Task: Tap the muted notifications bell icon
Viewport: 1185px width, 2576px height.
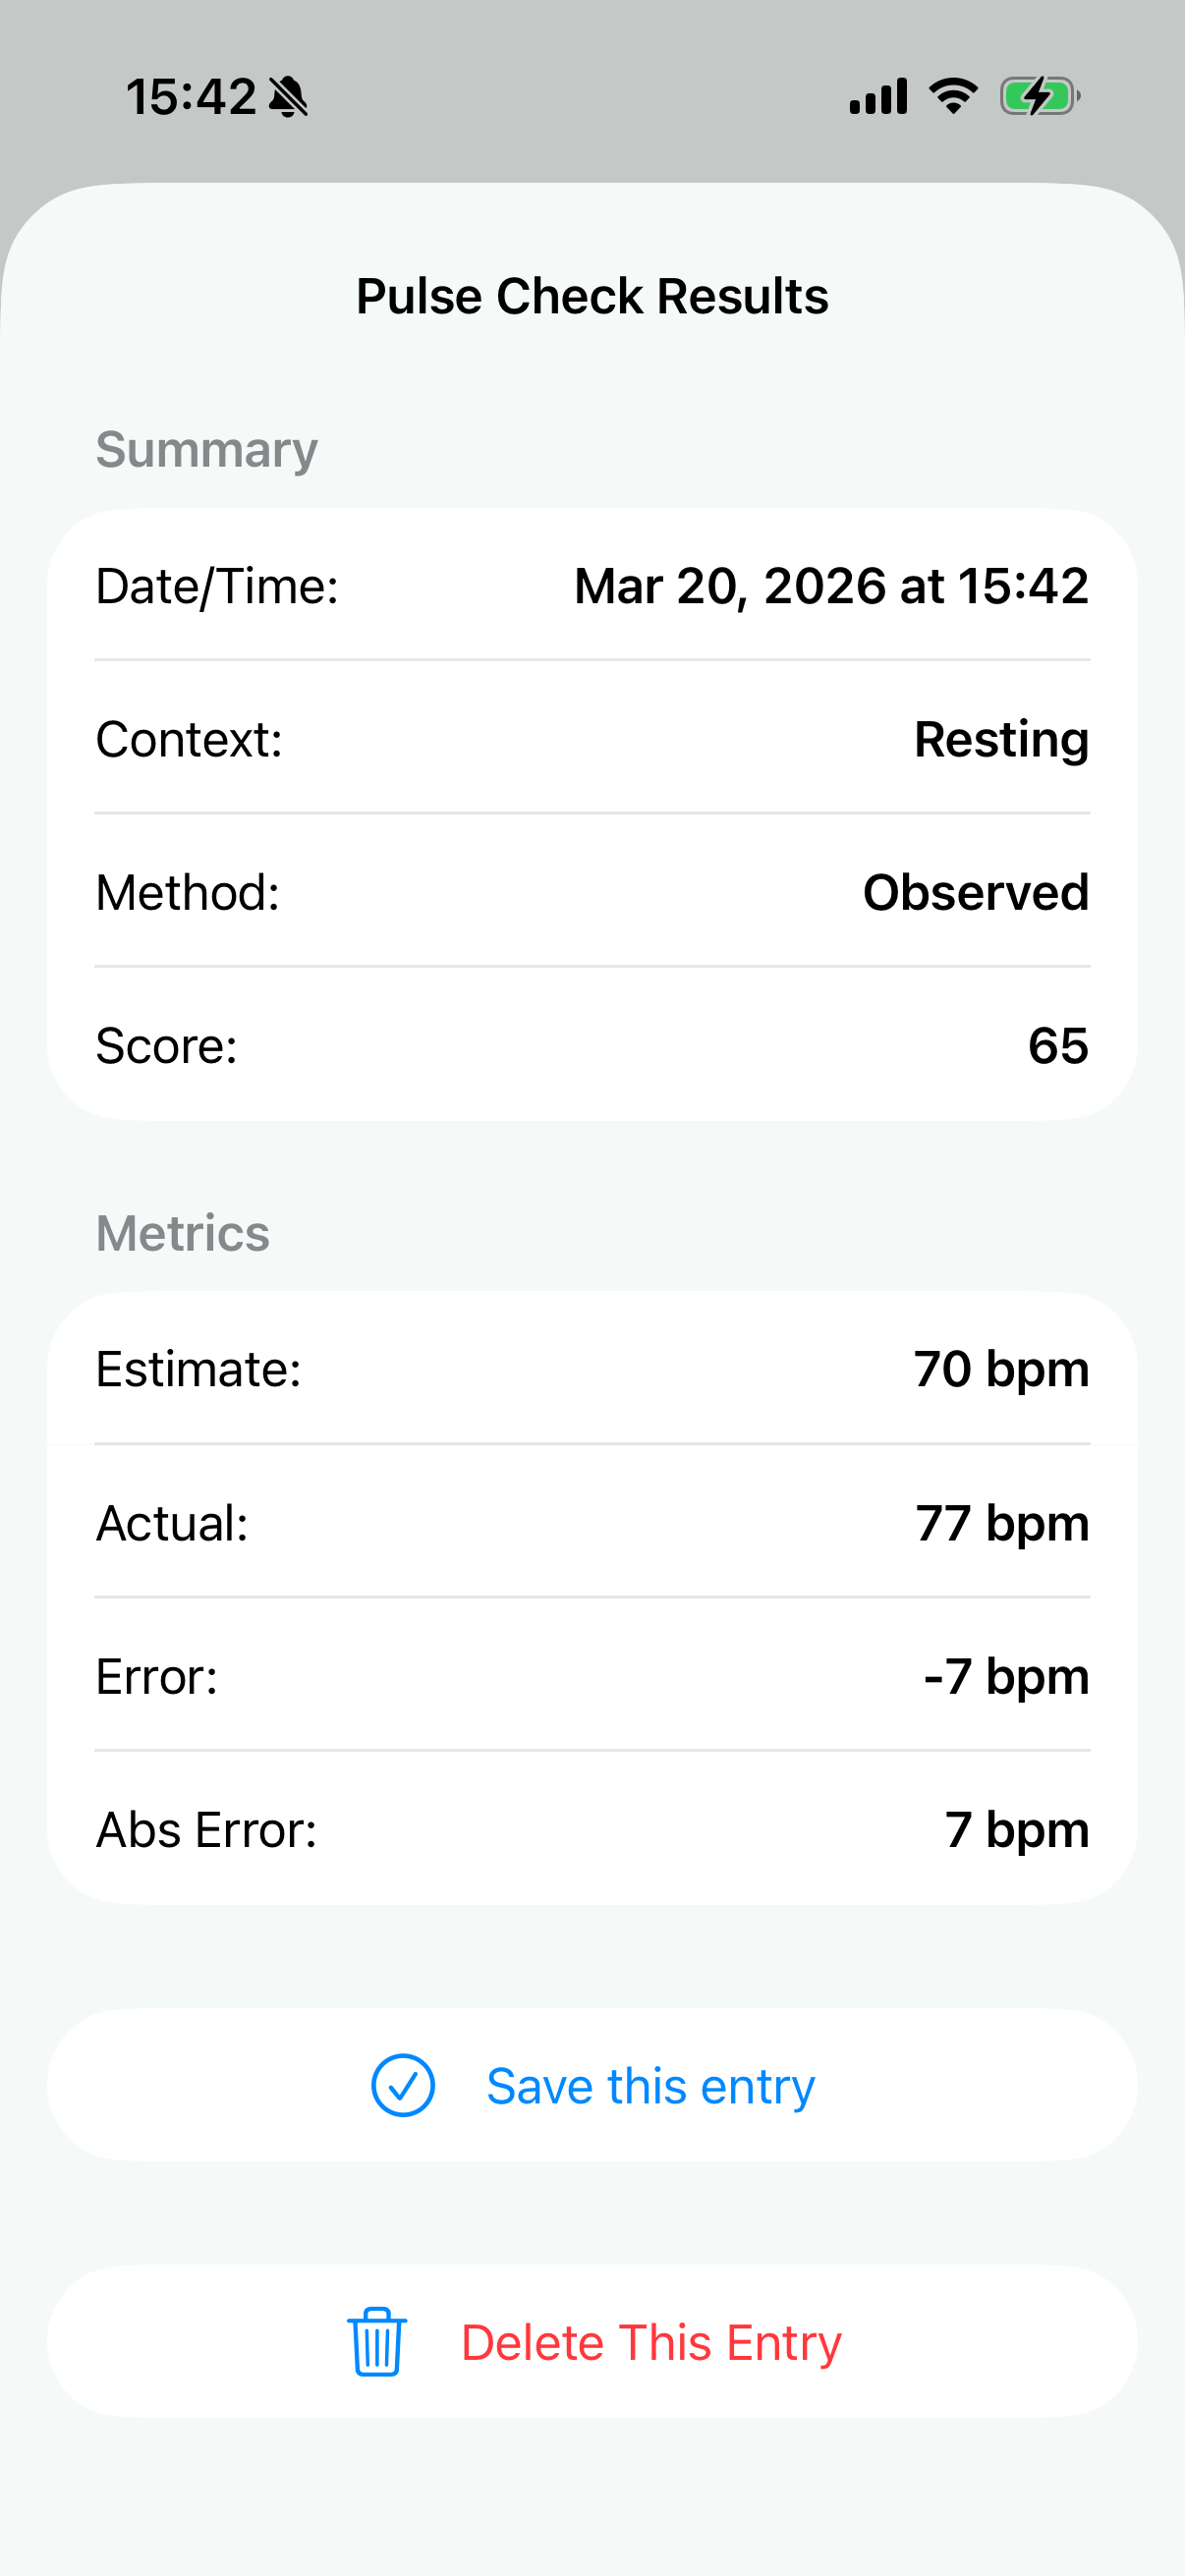Action: [x=289, y=95]
